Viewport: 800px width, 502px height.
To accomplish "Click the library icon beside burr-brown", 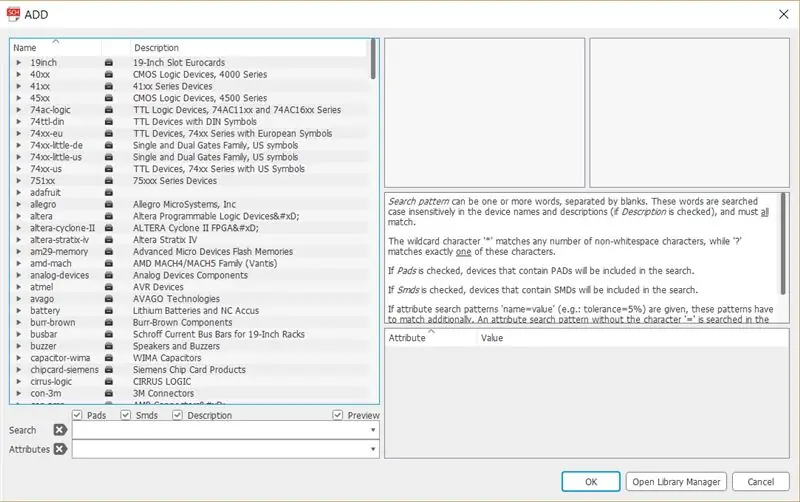I will [x=109, y=322].
